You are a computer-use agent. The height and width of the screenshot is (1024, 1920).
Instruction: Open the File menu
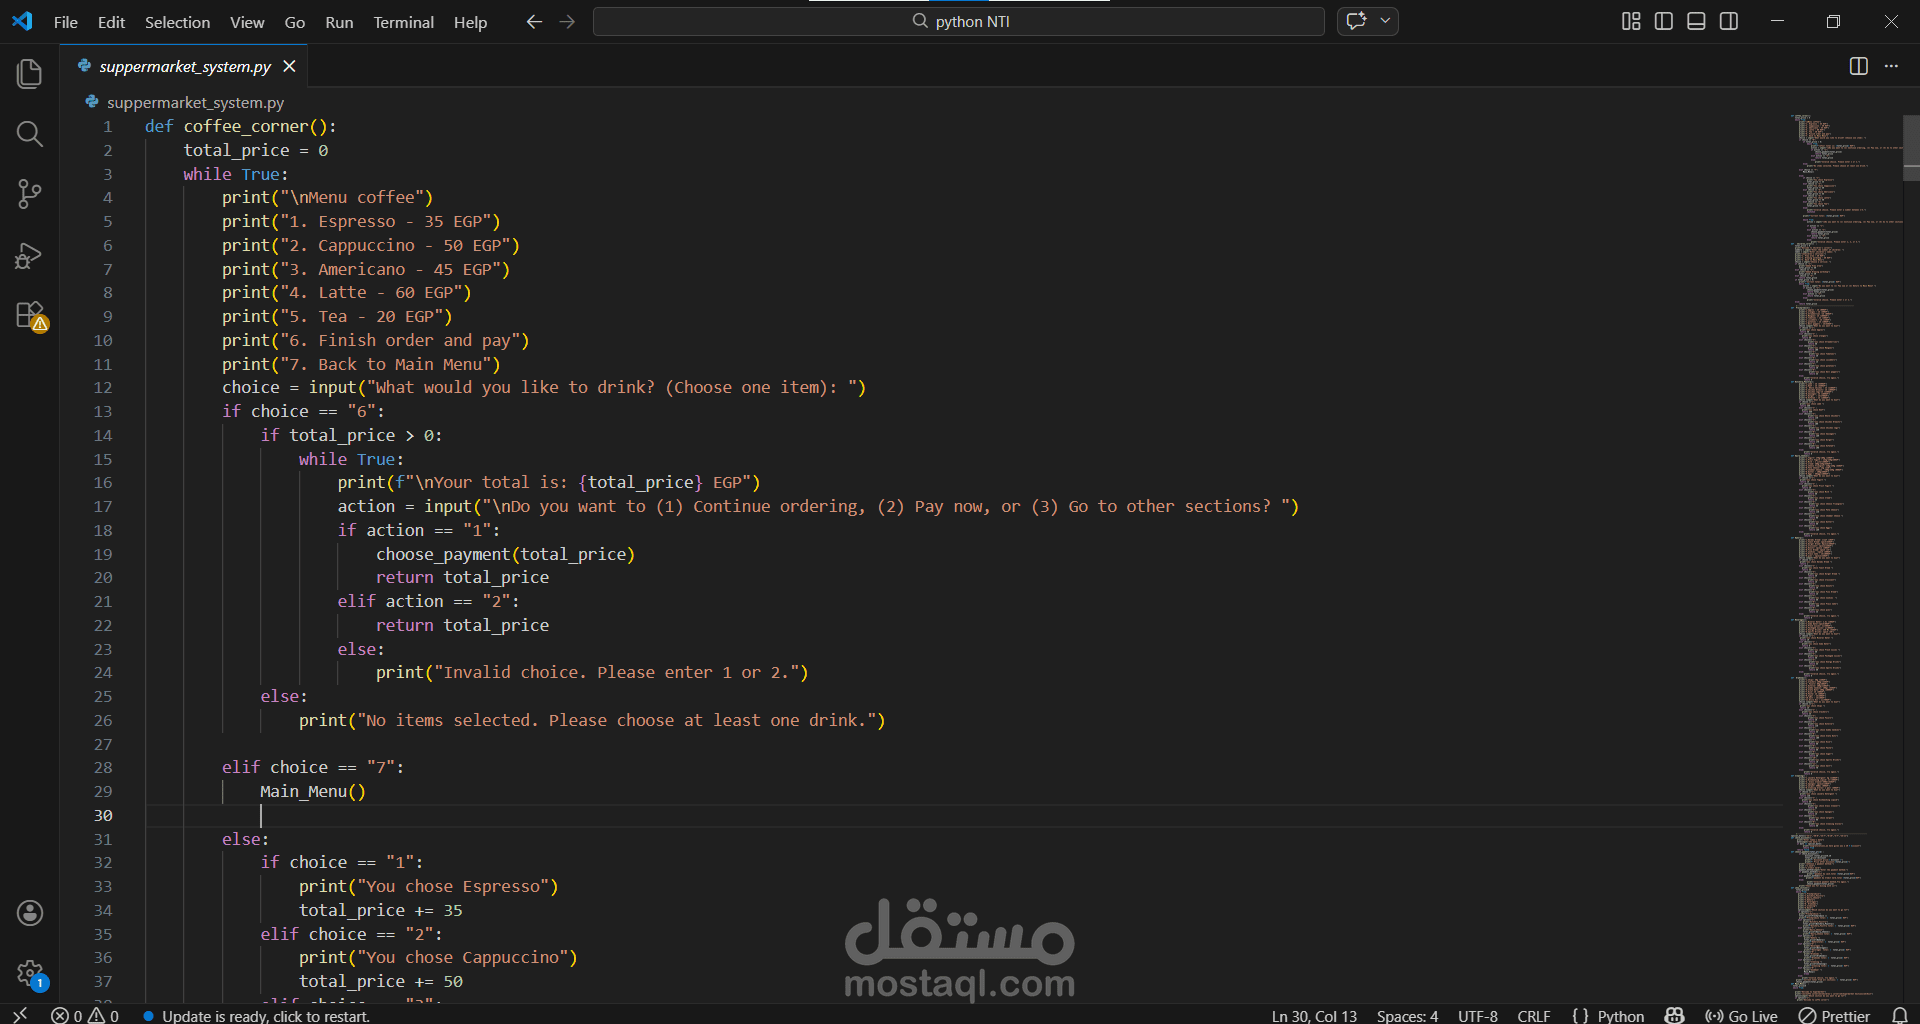pyautogui.click(x=66, y=22)
